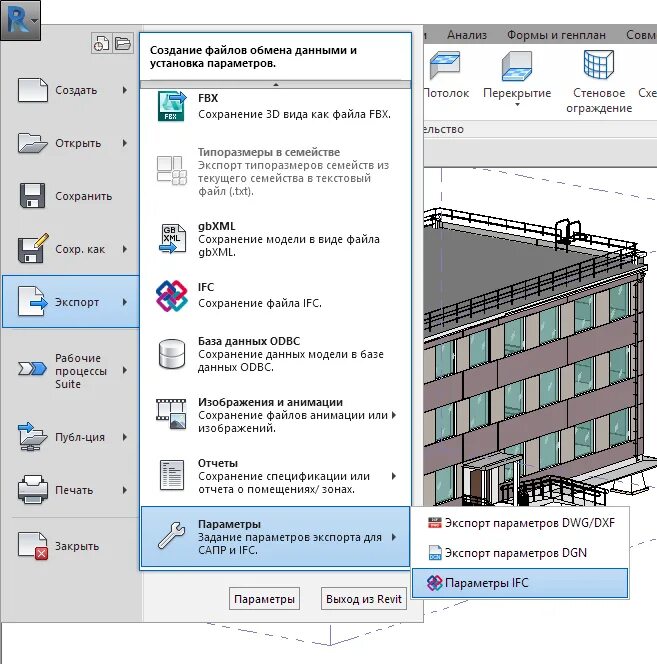The image size is (657, 664).
Task: Click the Потолок ceiling tool icon
Action: pos(445,66)
